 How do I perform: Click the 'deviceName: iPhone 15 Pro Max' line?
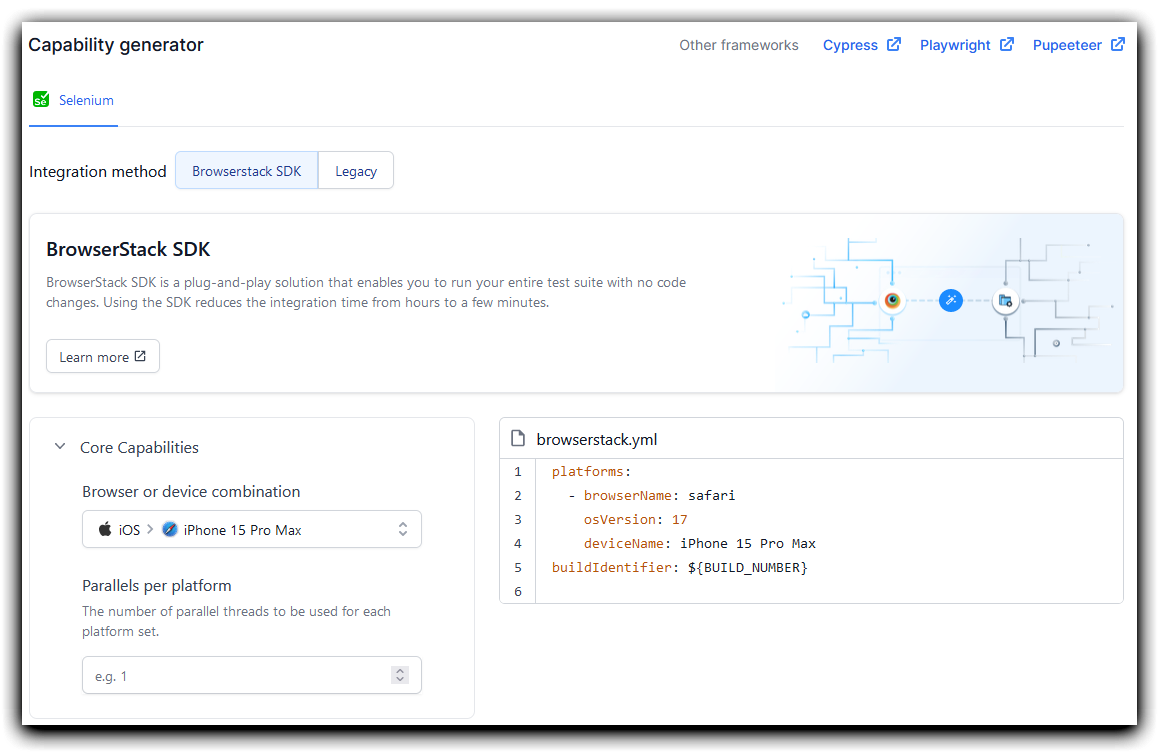699,544
